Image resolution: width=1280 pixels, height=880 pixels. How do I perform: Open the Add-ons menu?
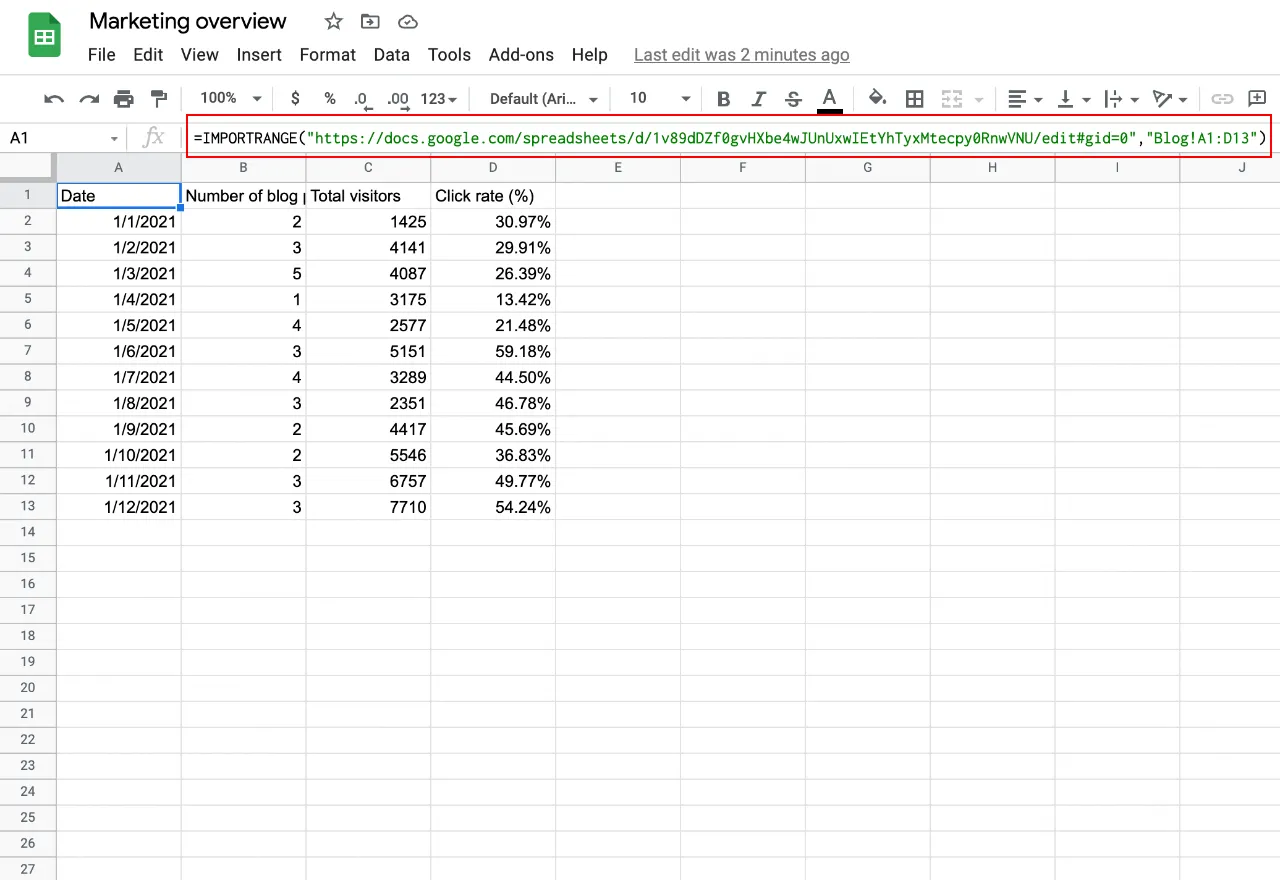pos(520,55)
